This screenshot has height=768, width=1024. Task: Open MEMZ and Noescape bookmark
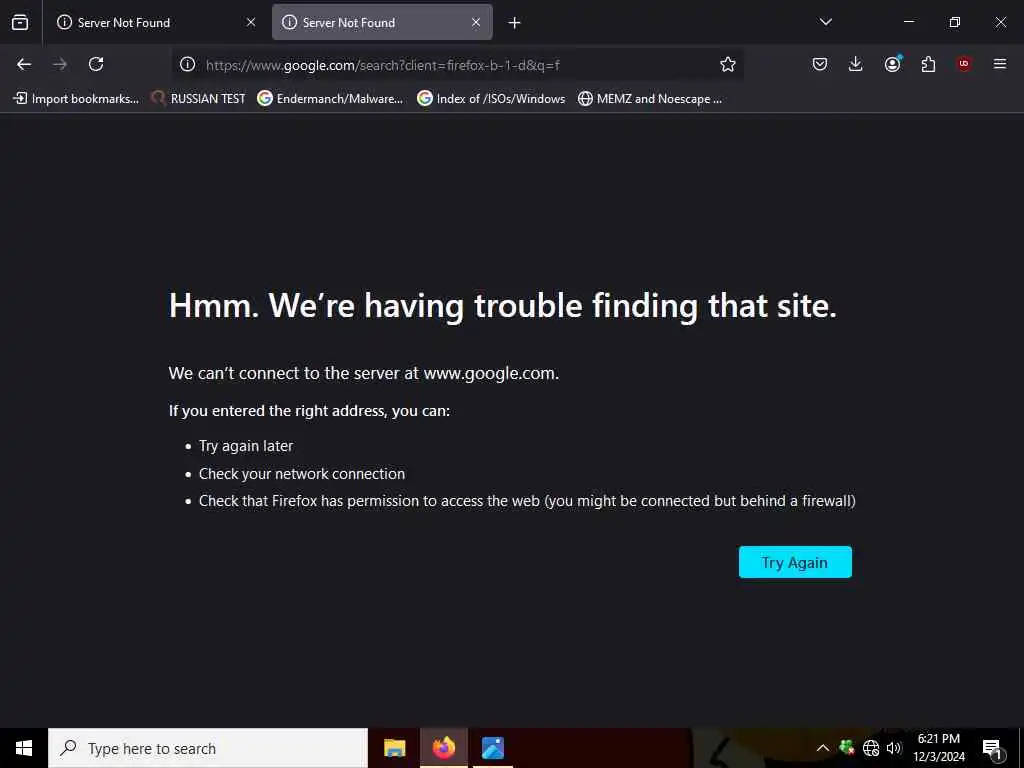pyautogui.click(x=650, y=99)
